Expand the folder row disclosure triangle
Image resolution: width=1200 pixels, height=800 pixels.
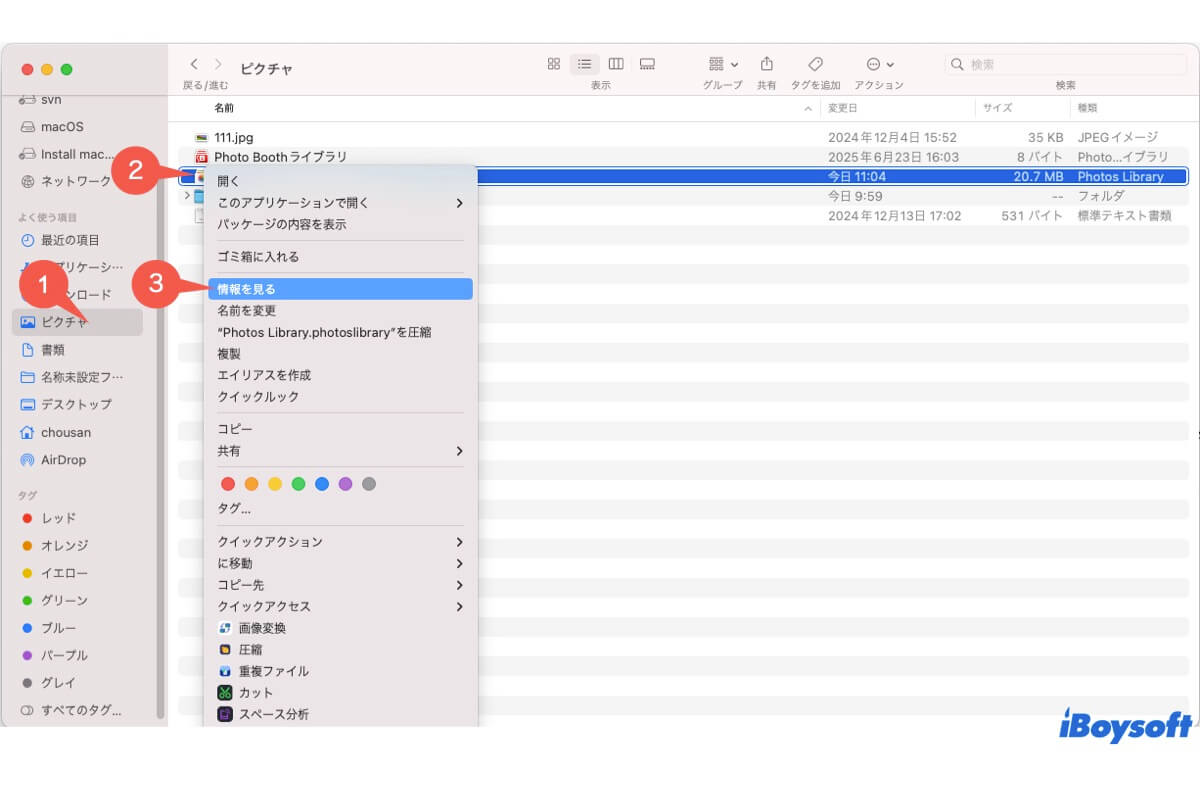pos(187,196)
